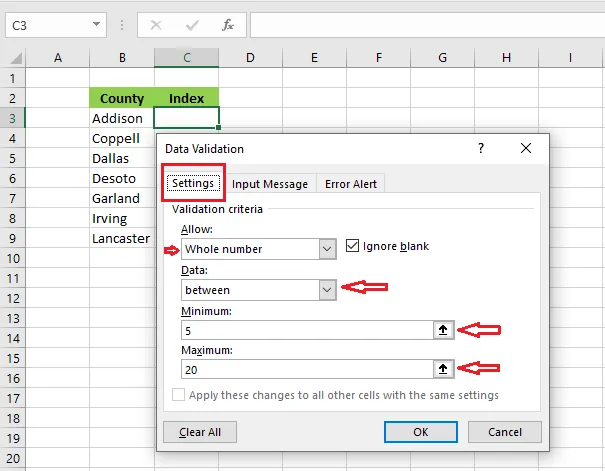The width and height of the screenshot is (605, 471).
Task: Click the Minimum input field containing 5
Action: click(x=307, y=331)
